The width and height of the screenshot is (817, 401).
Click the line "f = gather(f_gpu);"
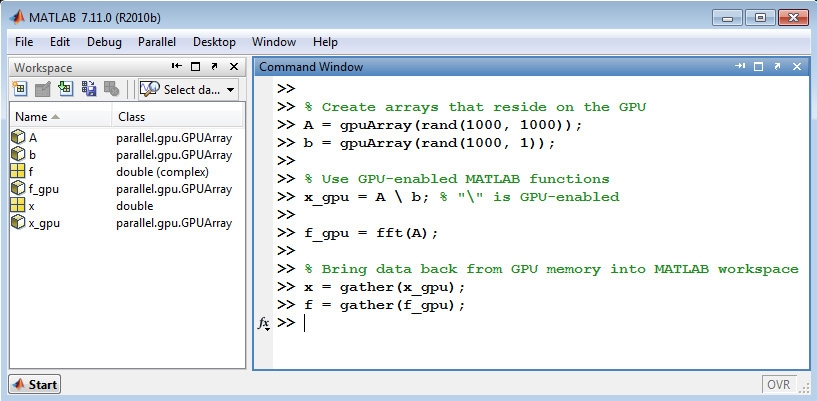tap(384, 305)
